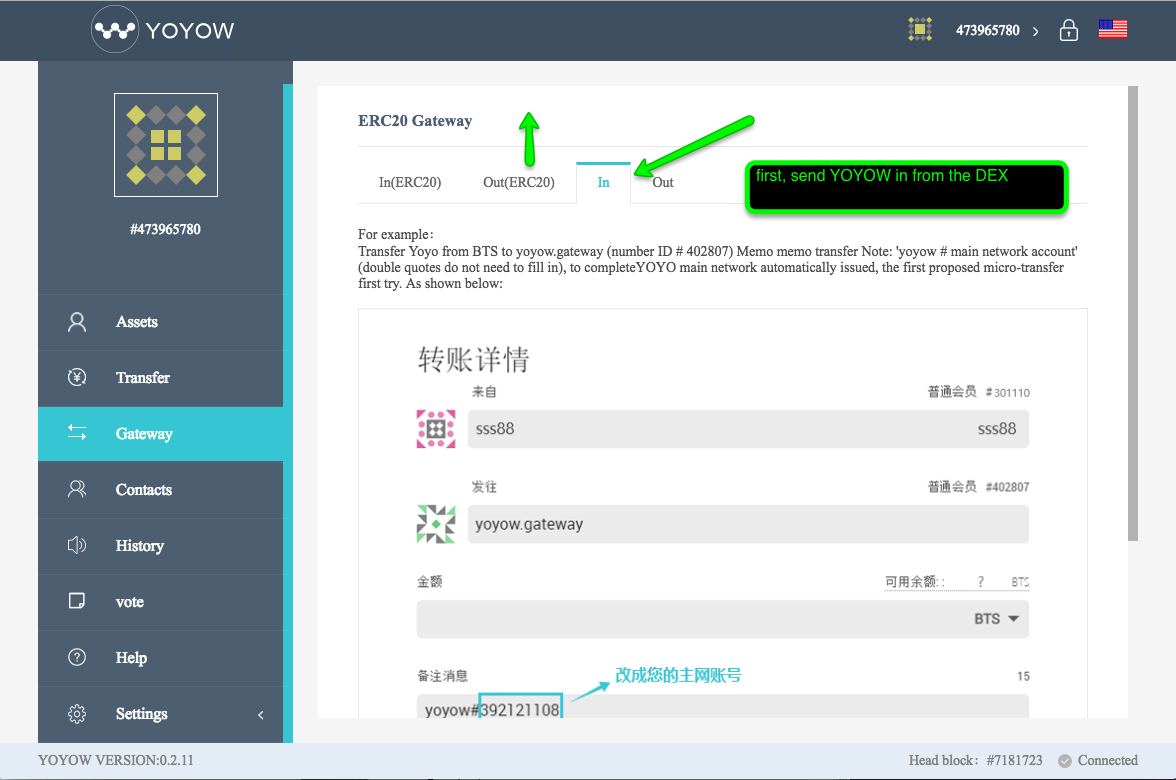Change language via the US flag icon

click(1112, 29)
